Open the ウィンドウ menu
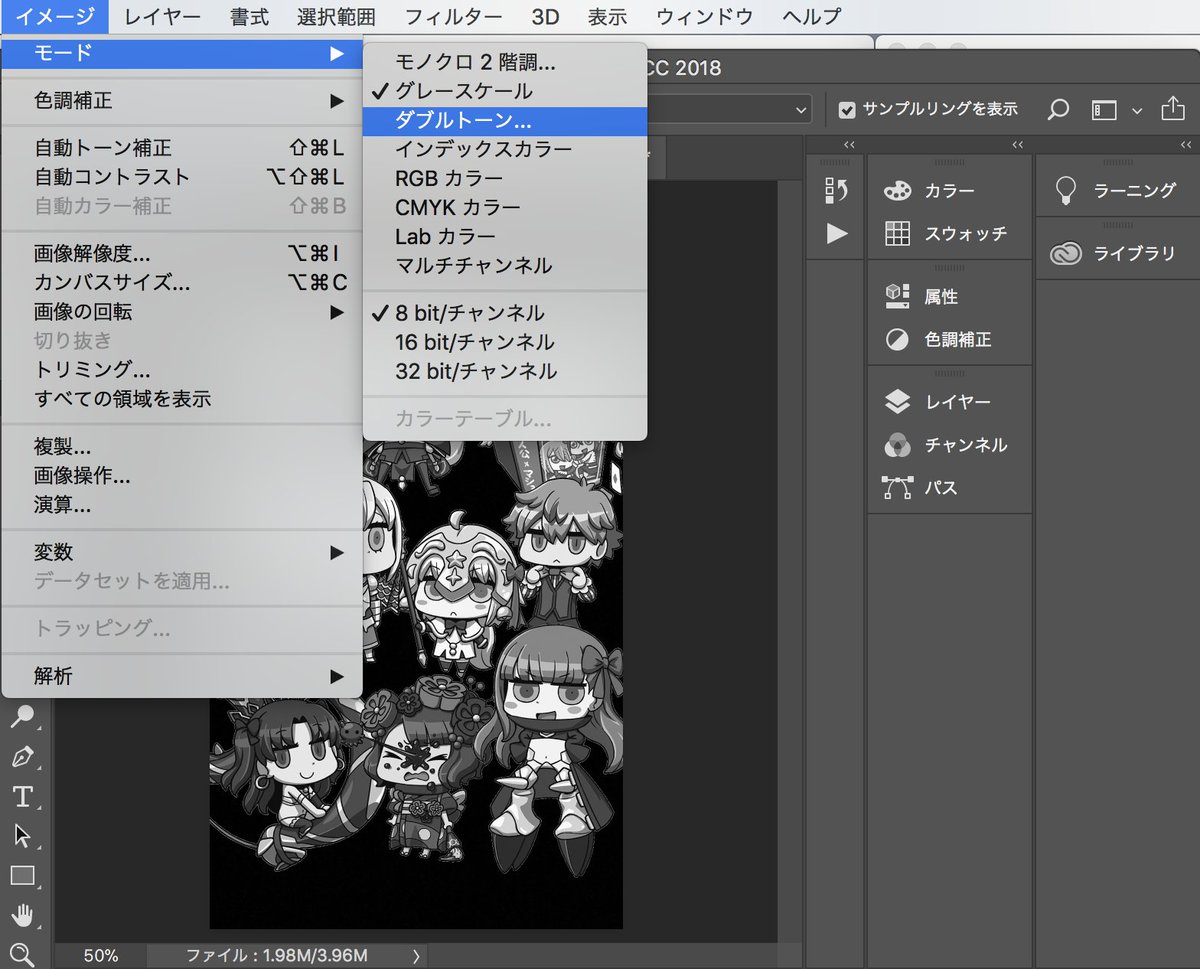1200x969 pixels. 706,16
